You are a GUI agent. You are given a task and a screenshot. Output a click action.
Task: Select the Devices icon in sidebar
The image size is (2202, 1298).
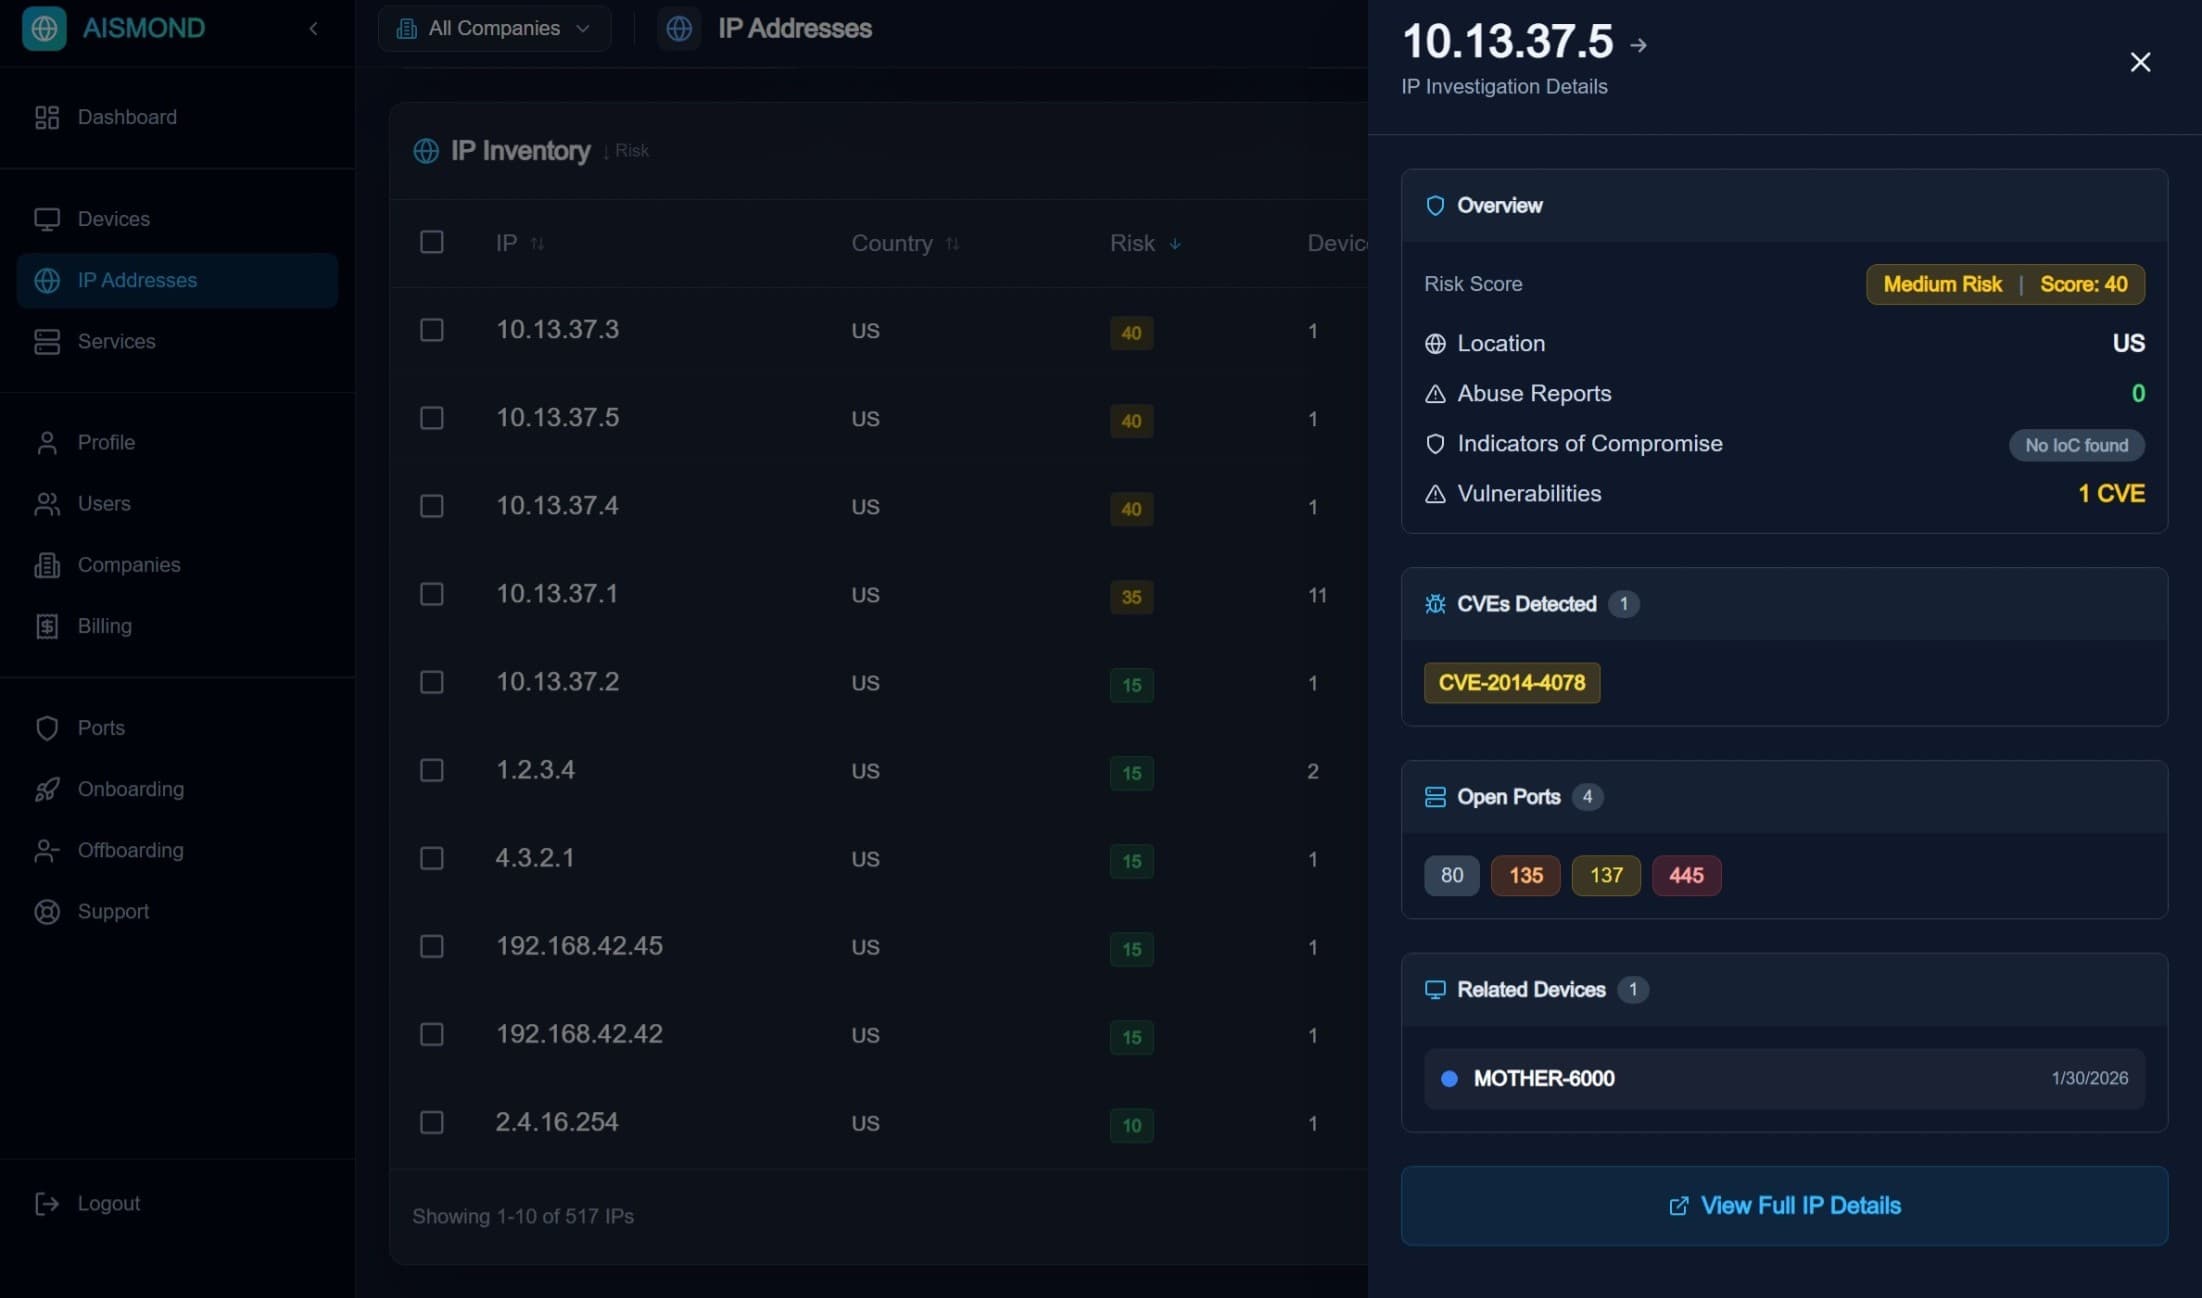click(x=47, y=218)
